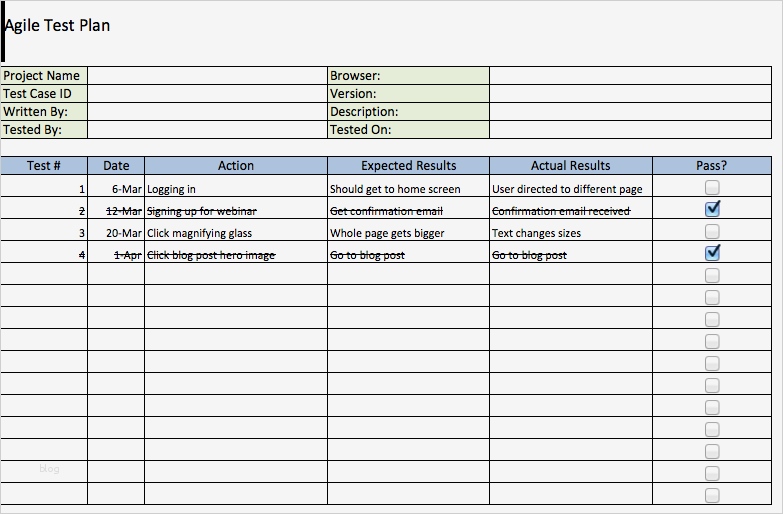The height and width of the screenshot is (514, 783).
Task: Tick the first empty-row Pass checkbox
Action: [x=712, y=275]
